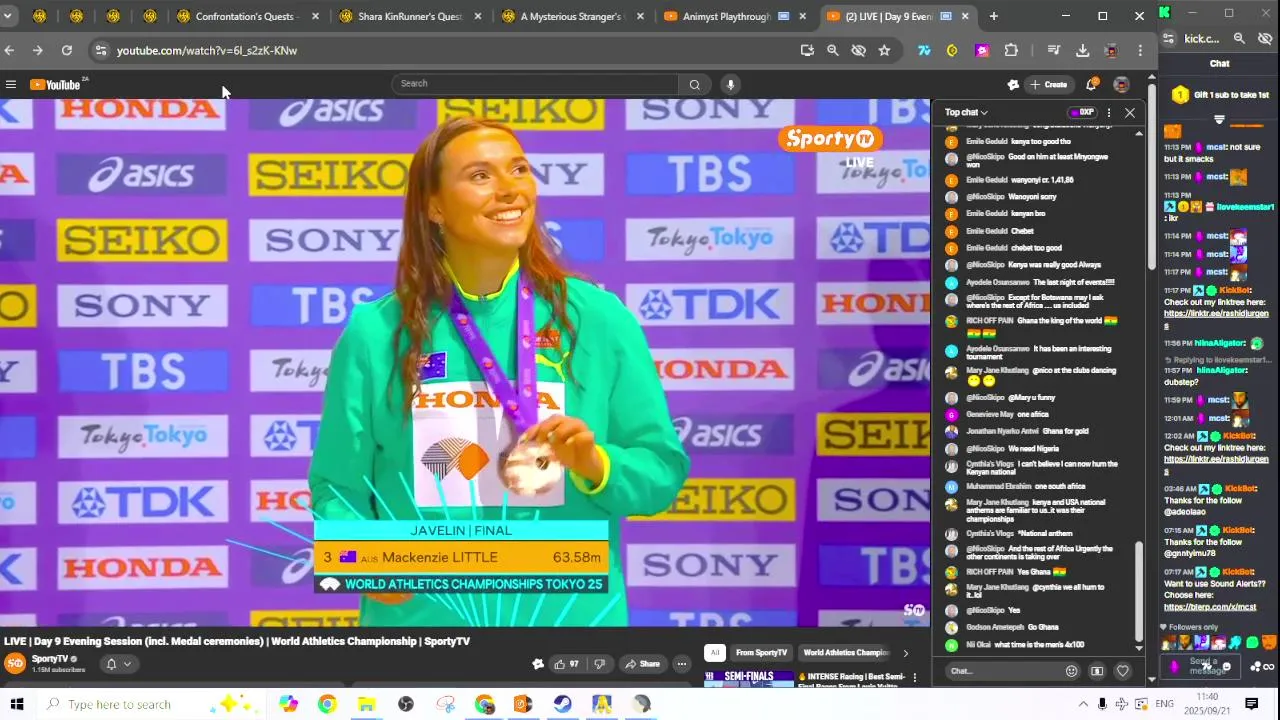
Task: Open File Explorer from the taskbar
Action: pos(366,704)
